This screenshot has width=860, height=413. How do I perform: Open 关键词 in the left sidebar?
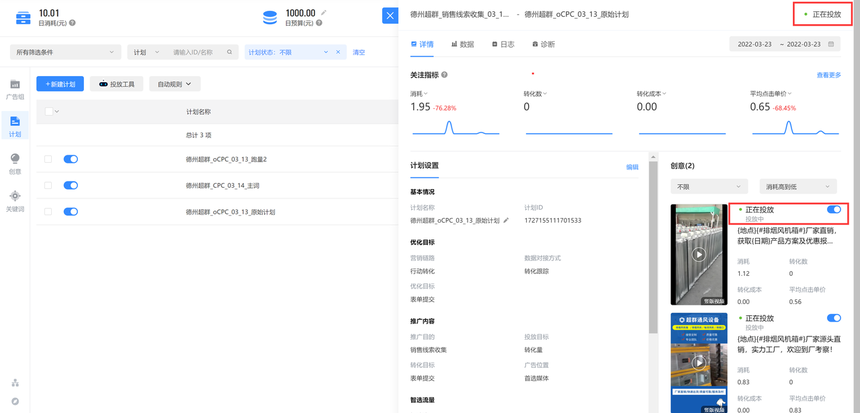click(x=15, y=199)
